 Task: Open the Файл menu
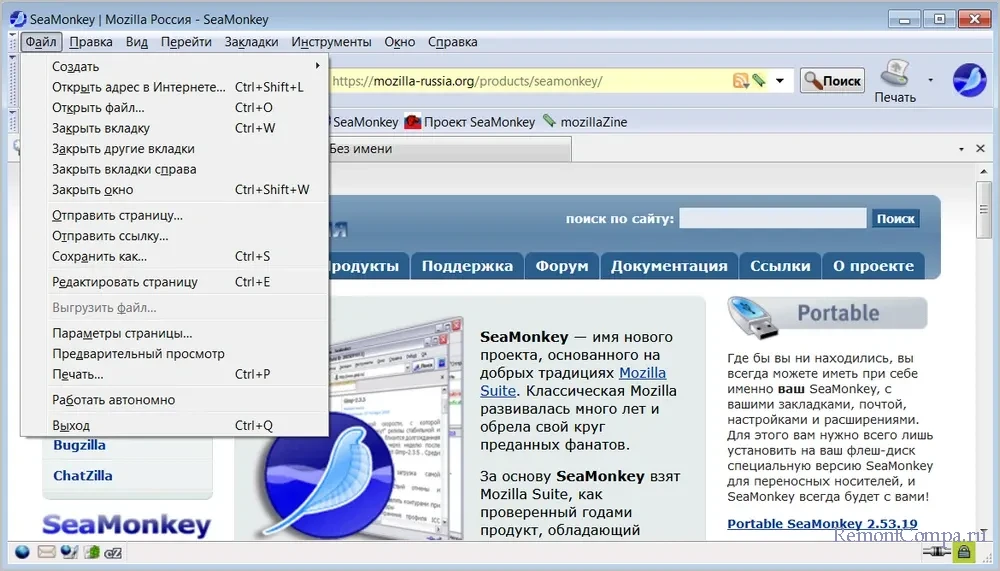coord(41,42)
